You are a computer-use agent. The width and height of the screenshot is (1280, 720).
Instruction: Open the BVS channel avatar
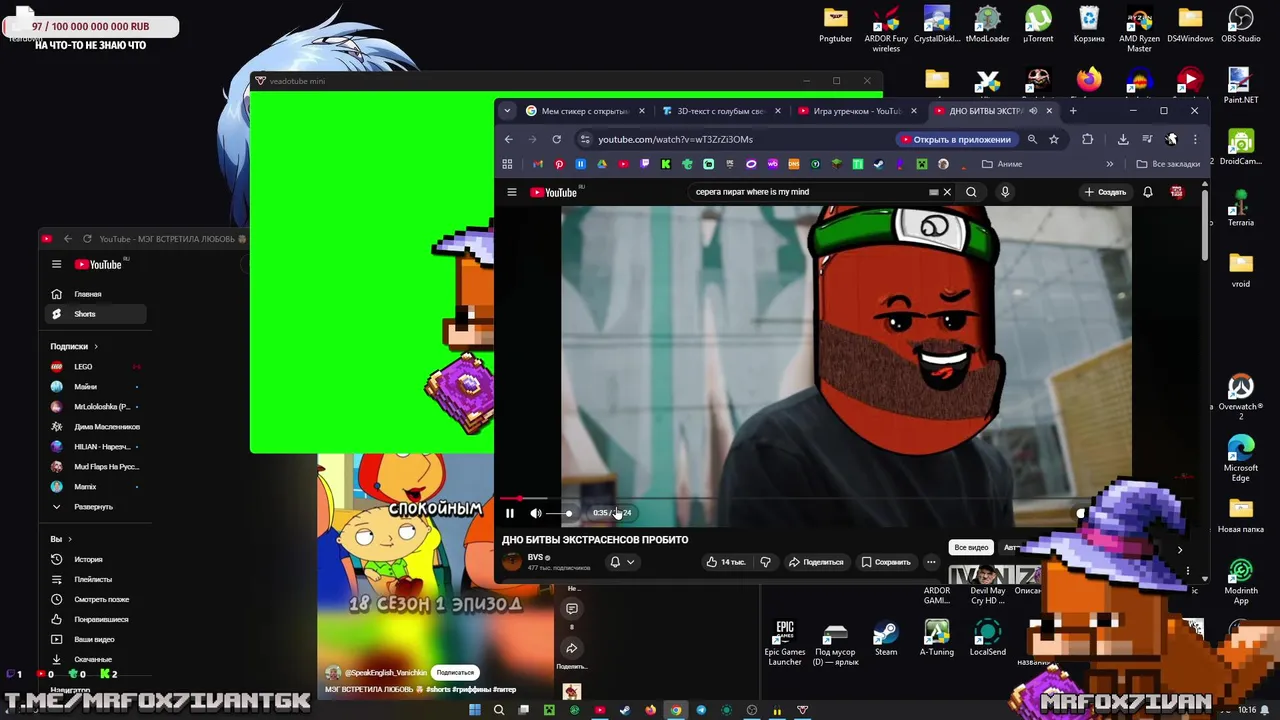[513, 562]
